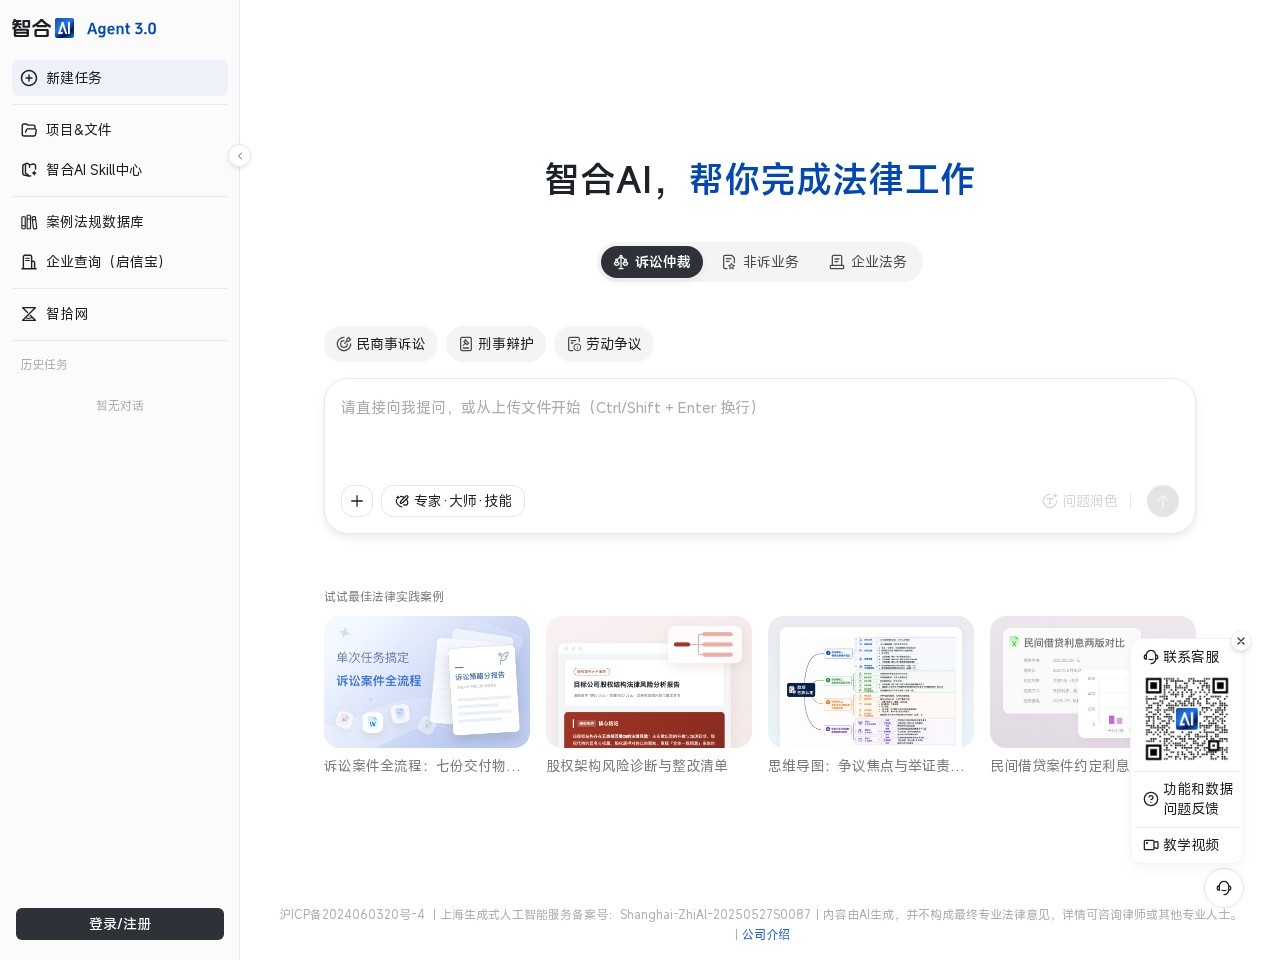This screenshot has height=960, width=1280.
Task: Click the send arrow button
Action: click(x=1163, y=501)
